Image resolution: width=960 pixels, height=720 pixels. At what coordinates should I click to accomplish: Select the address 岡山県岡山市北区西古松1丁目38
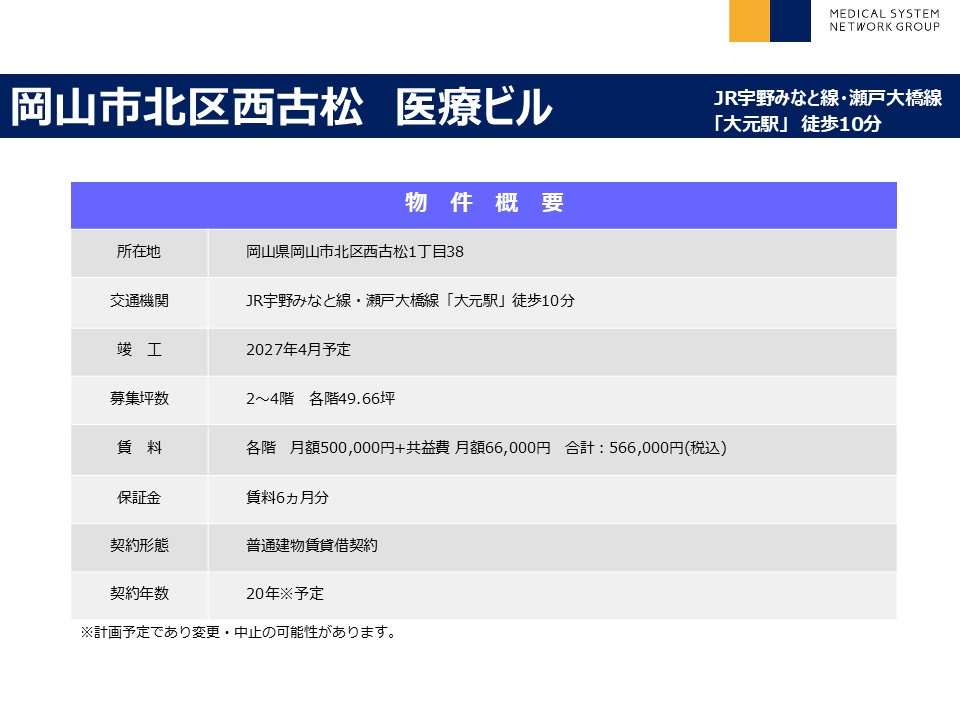tap(354, 252)
